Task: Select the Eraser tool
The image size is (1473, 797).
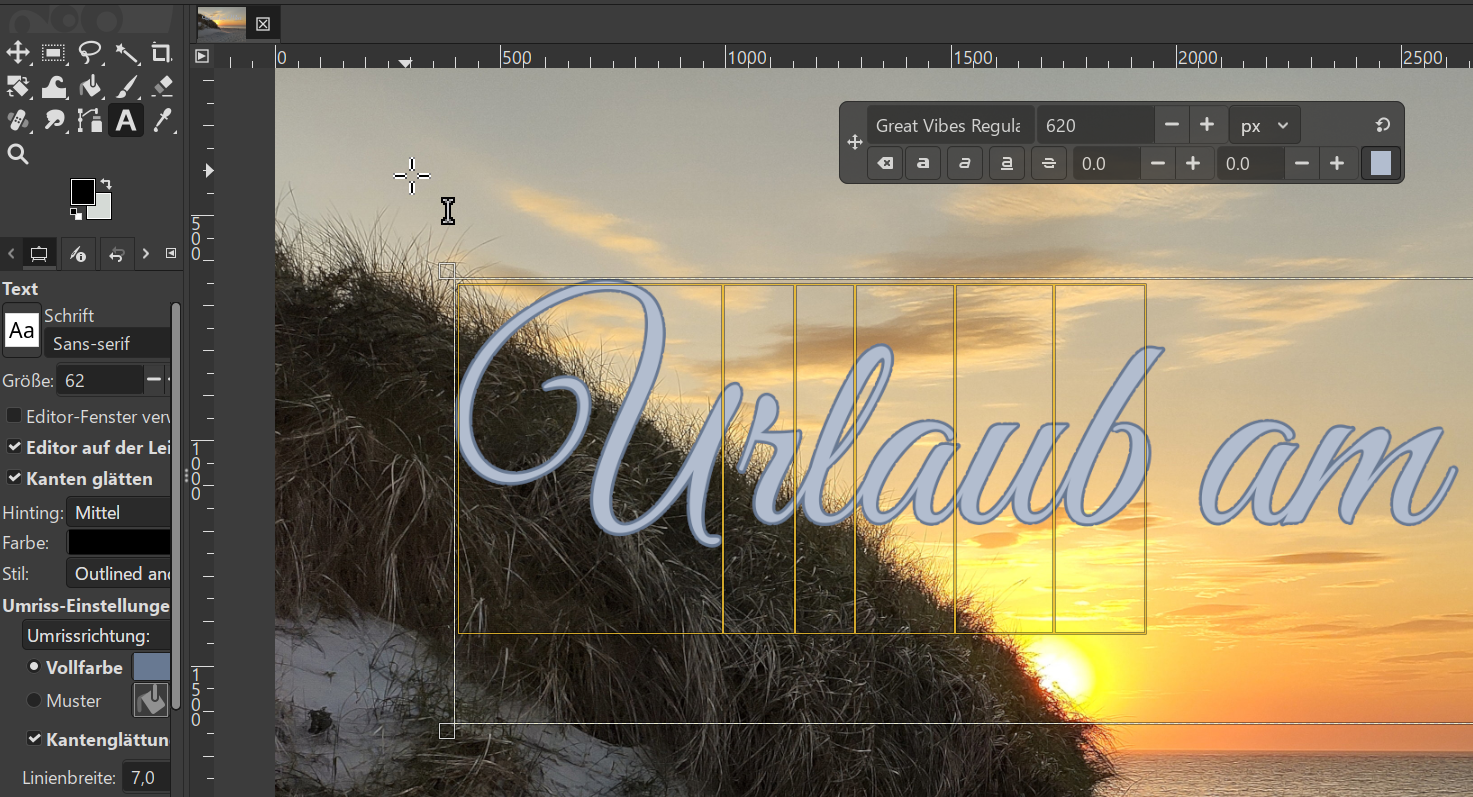Action: pos(162,87)
